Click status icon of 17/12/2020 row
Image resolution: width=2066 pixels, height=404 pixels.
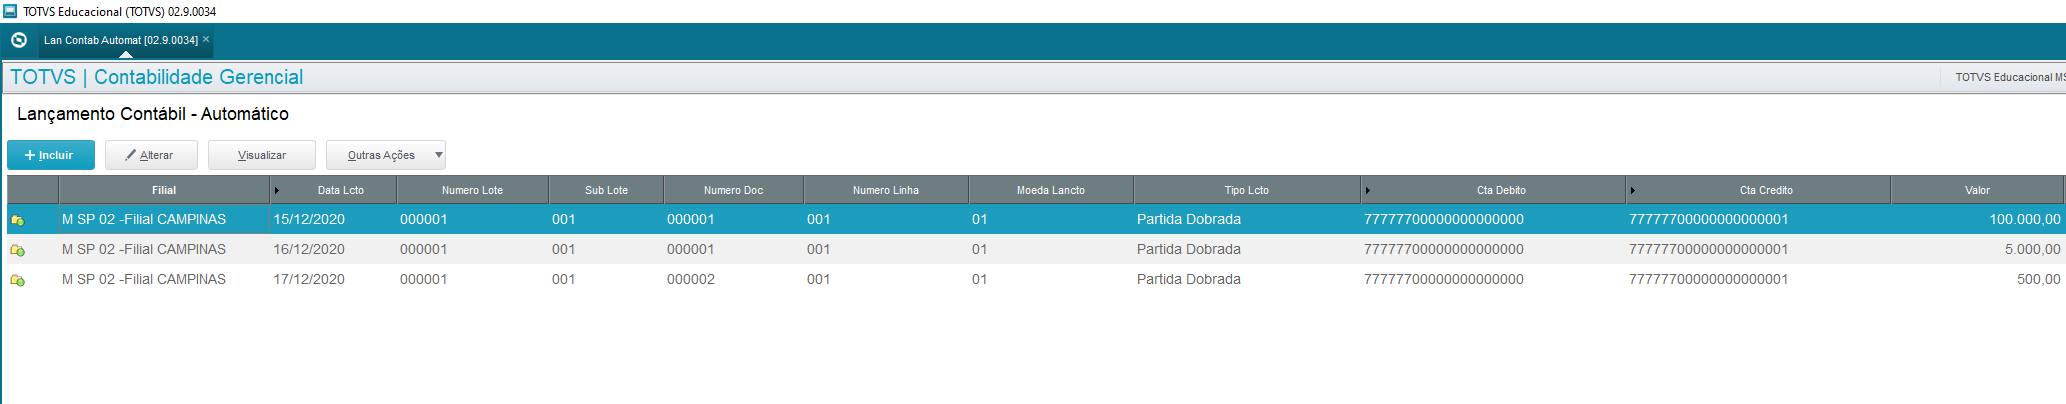coord(17,280)
